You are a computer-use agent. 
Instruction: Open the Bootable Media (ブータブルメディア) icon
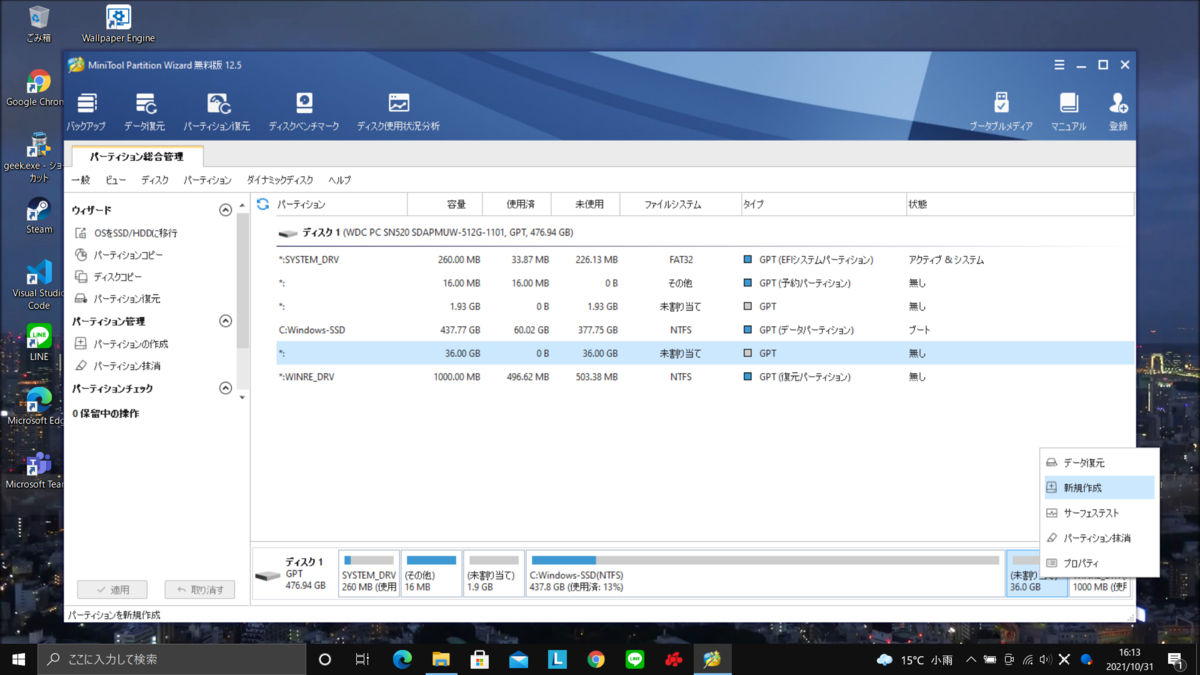click(x=1001, y=112)
